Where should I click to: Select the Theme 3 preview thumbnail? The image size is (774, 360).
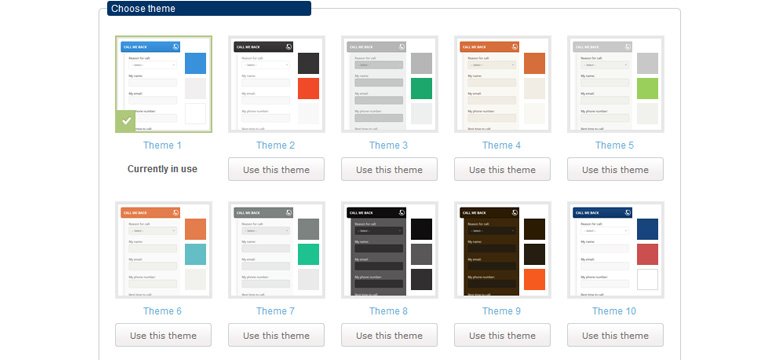(x=389, y=84)
